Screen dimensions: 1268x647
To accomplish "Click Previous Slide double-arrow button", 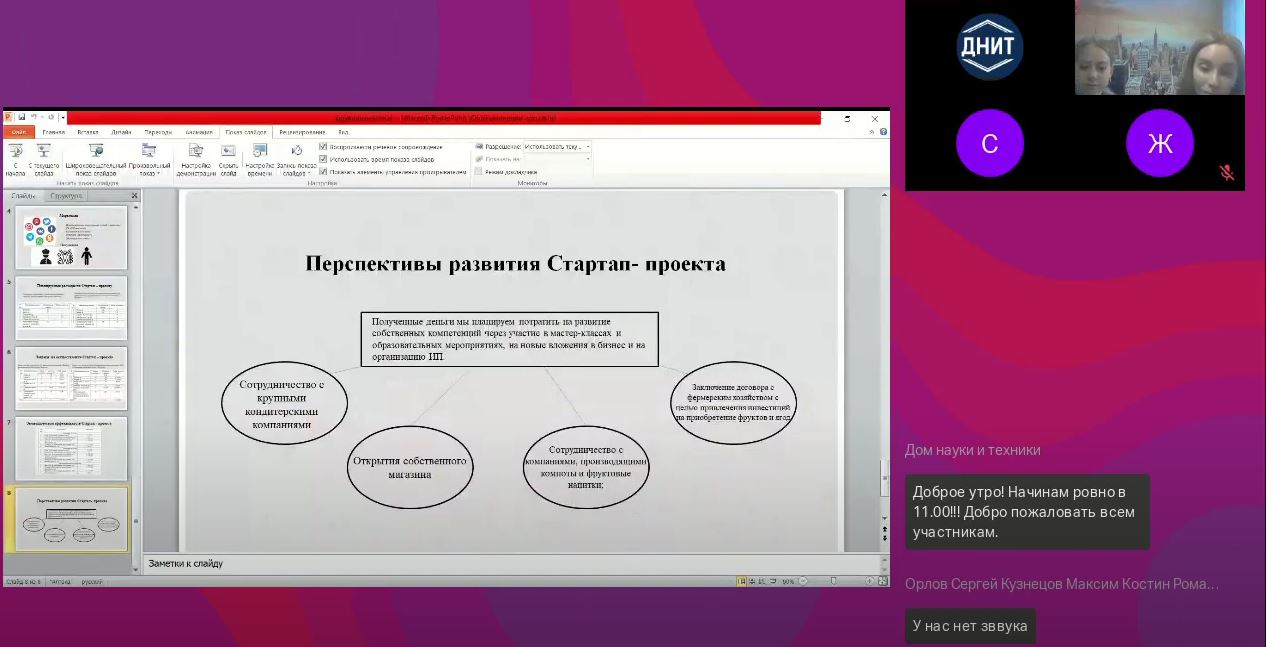I will point(885,531).
